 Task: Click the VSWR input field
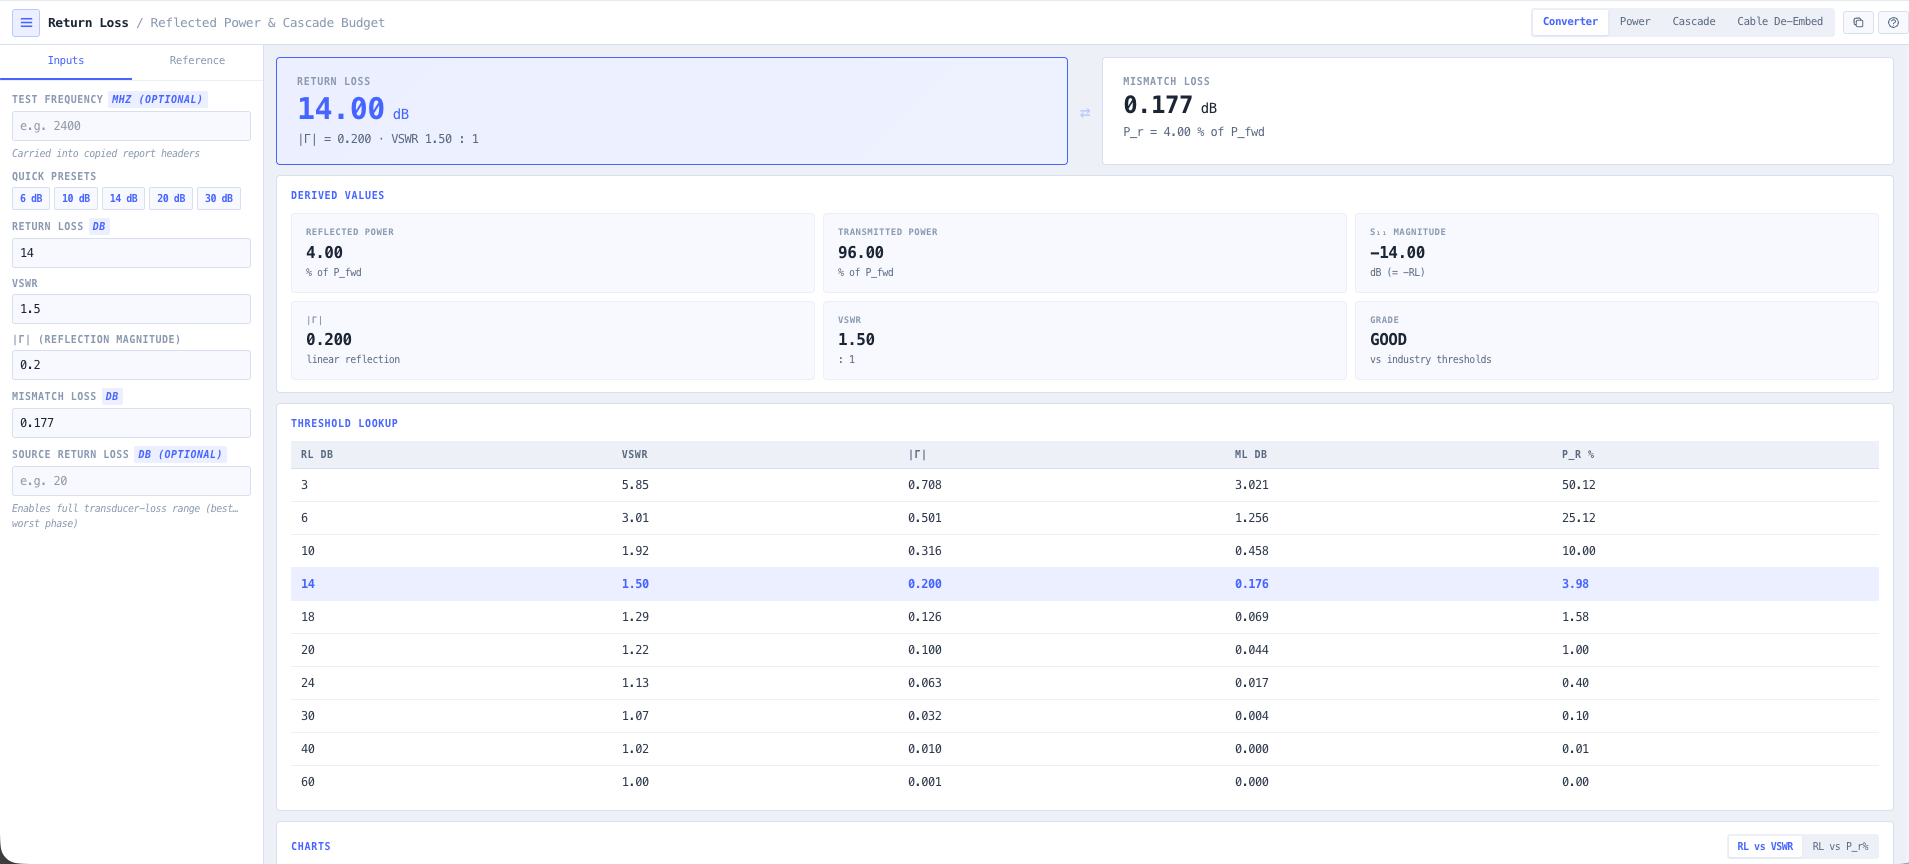131,309
